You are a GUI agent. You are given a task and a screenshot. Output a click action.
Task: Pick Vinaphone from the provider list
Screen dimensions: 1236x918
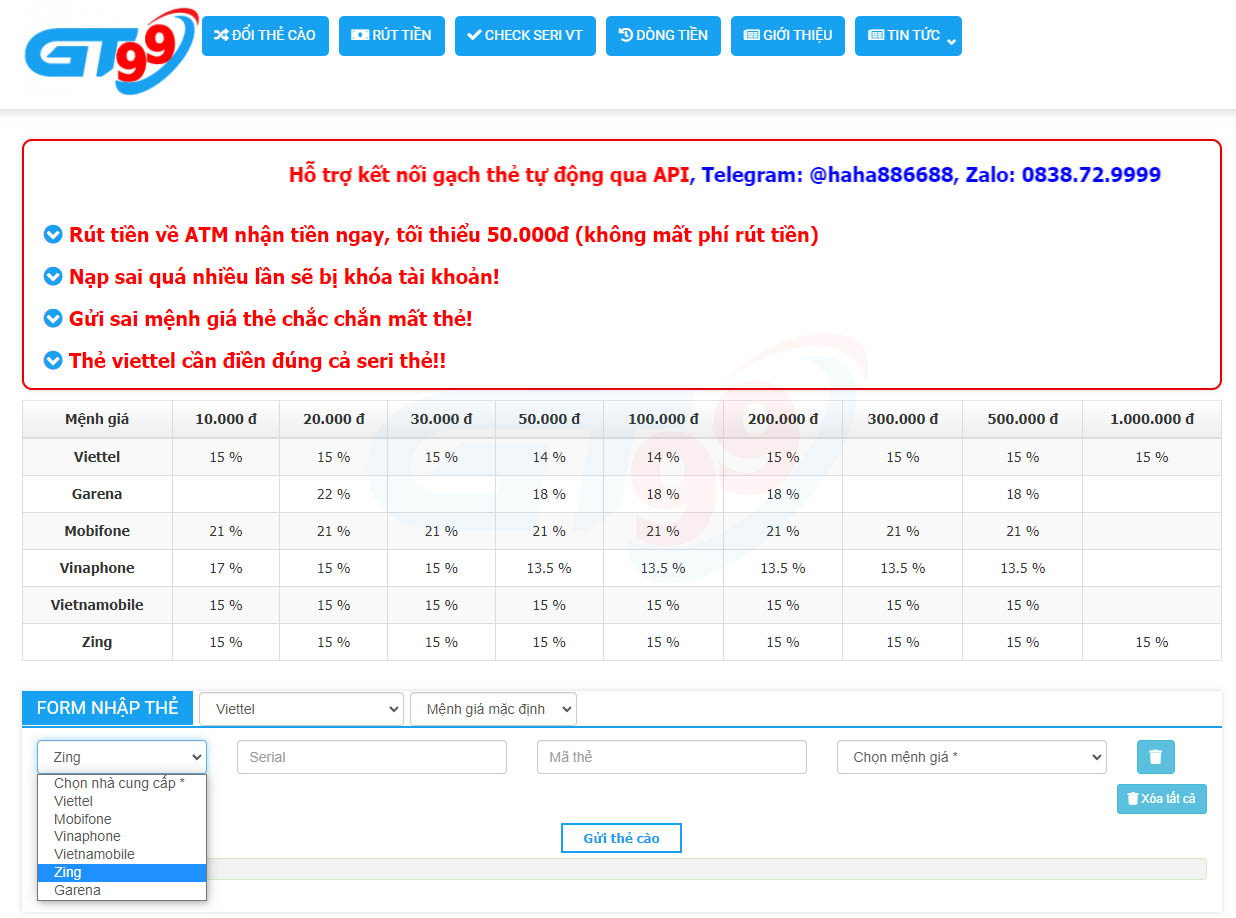122,836
